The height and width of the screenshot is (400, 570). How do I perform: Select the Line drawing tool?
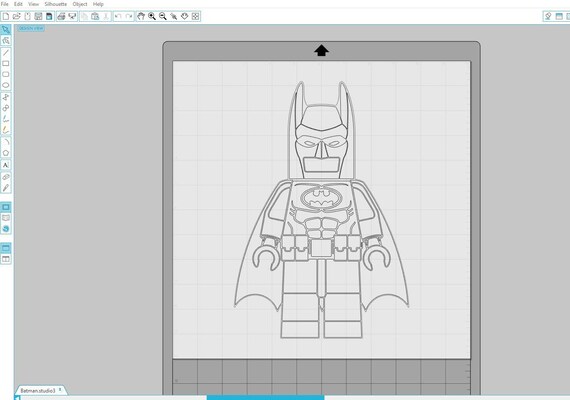pyautogui.click(x=6, y=53)
